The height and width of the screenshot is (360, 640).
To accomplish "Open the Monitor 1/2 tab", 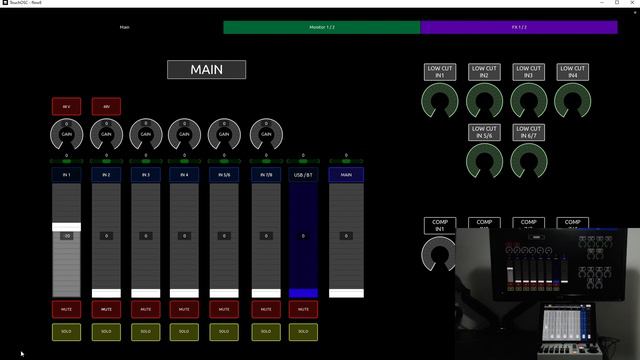I will click(322, 27).
